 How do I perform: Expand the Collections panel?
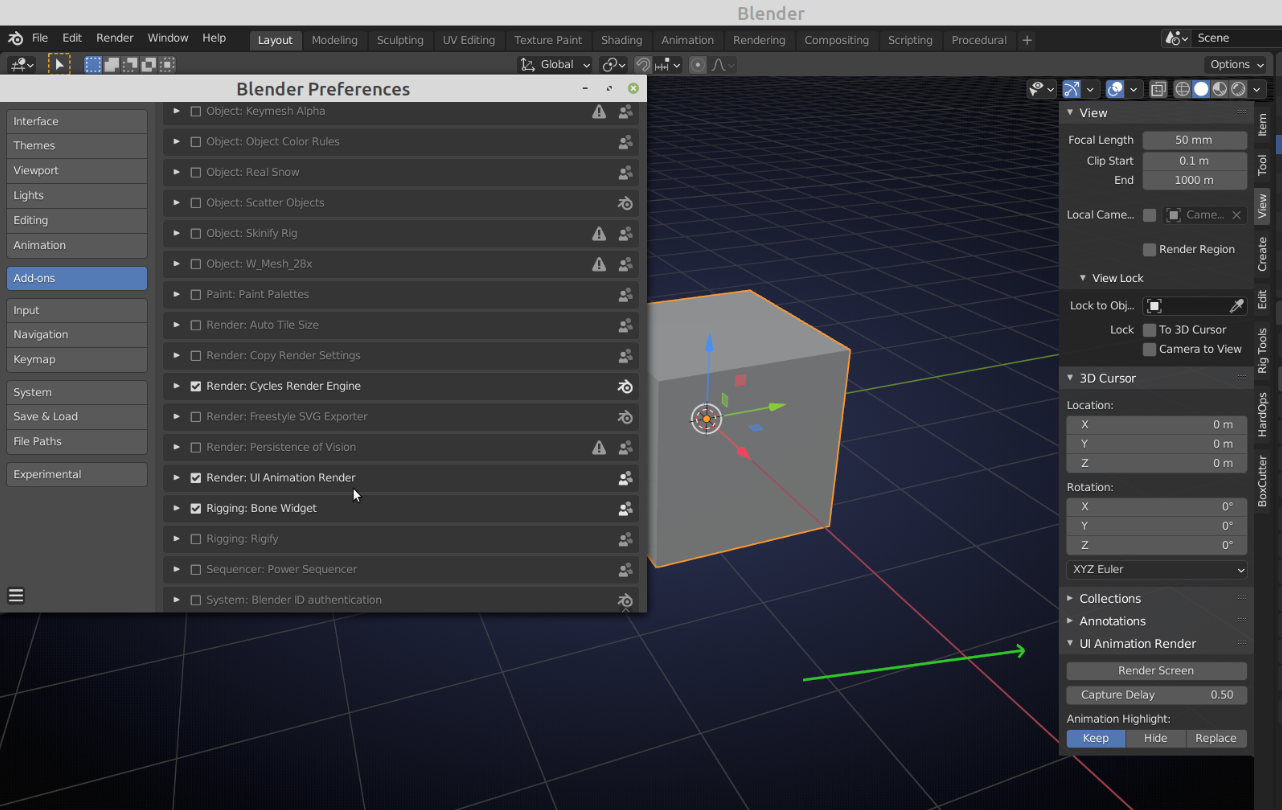pos(1110,598)
